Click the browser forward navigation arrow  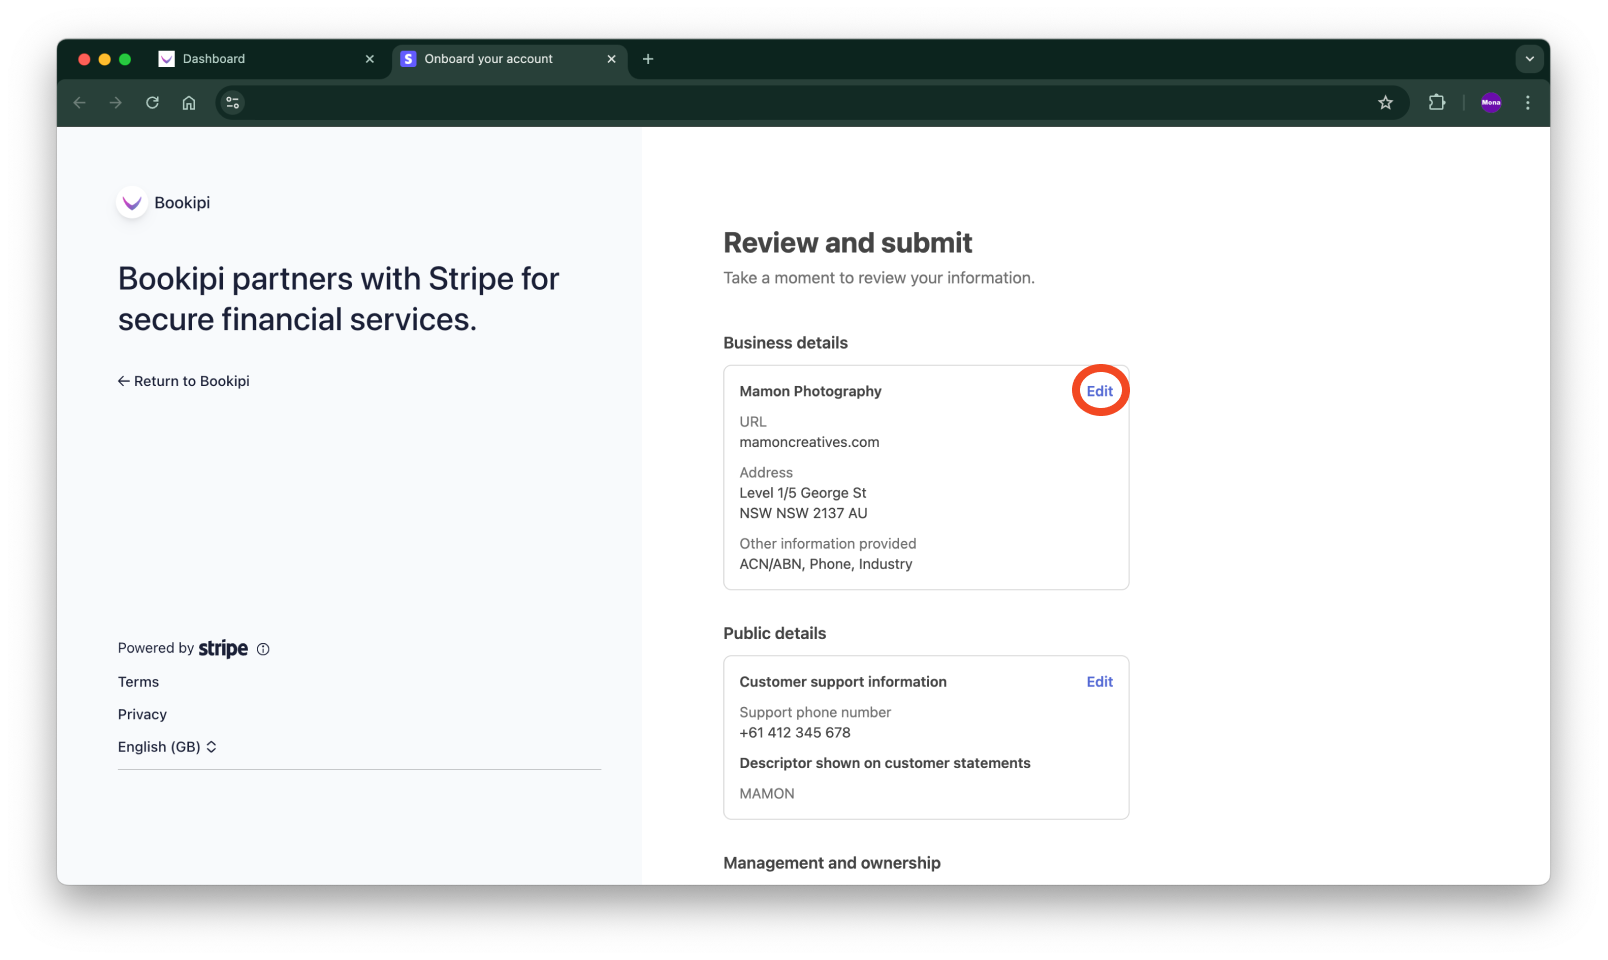point(116,102)
